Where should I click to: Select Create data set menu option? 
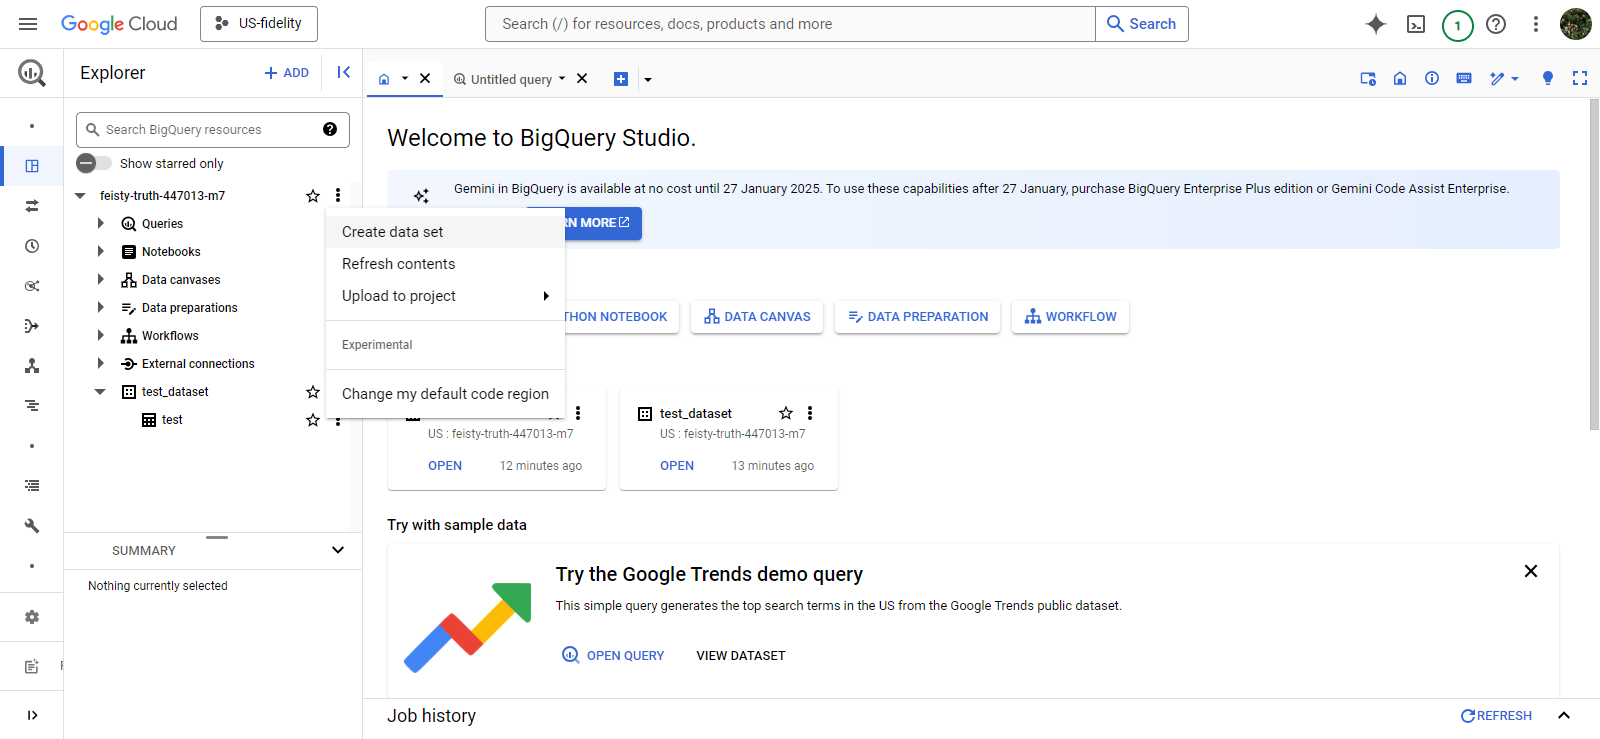pos(392,232)
